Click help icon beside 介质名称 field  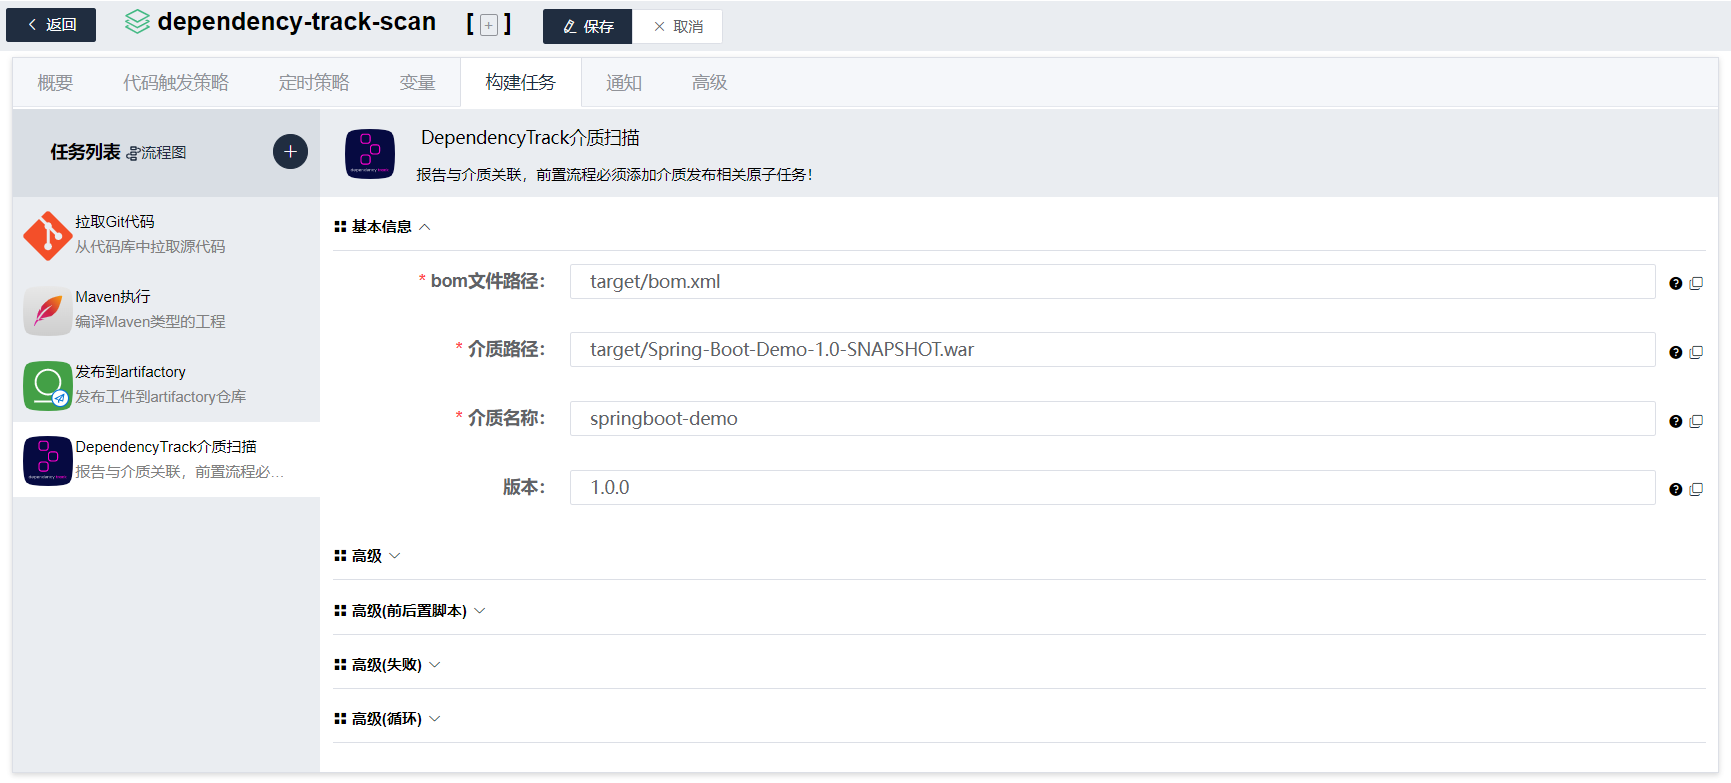click(x=1676, y=421)
